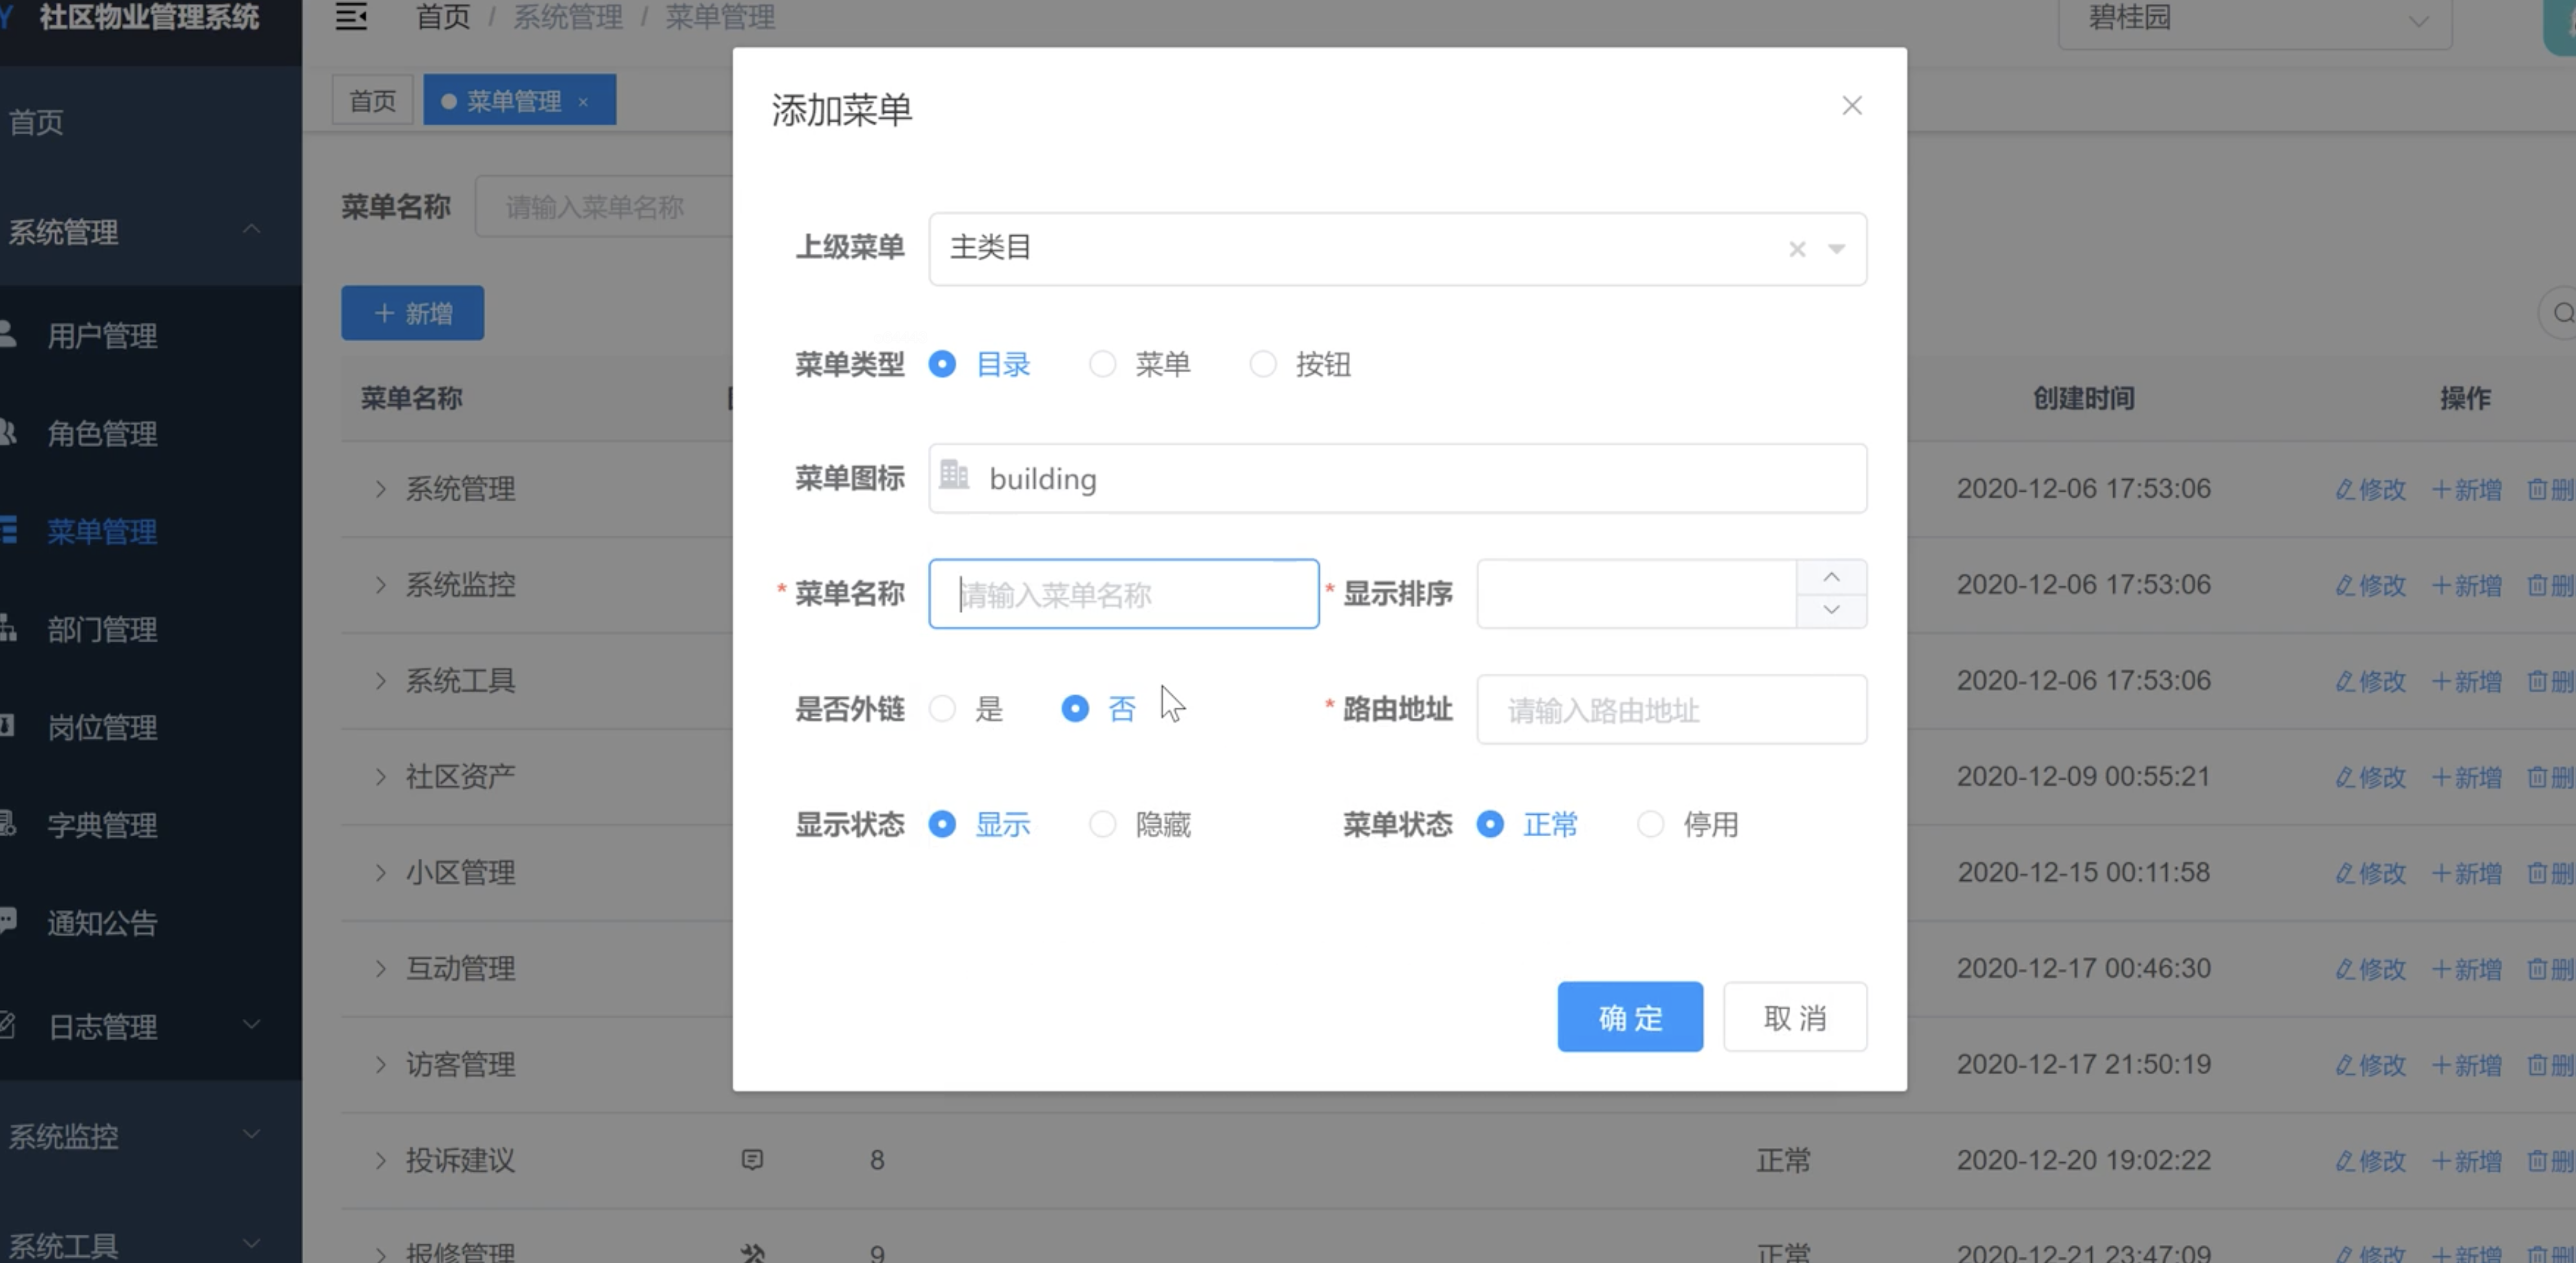The image size is (2576, 1263).
Task: Confirm with the 确定 button
Action: [x=1630, y=1017]
